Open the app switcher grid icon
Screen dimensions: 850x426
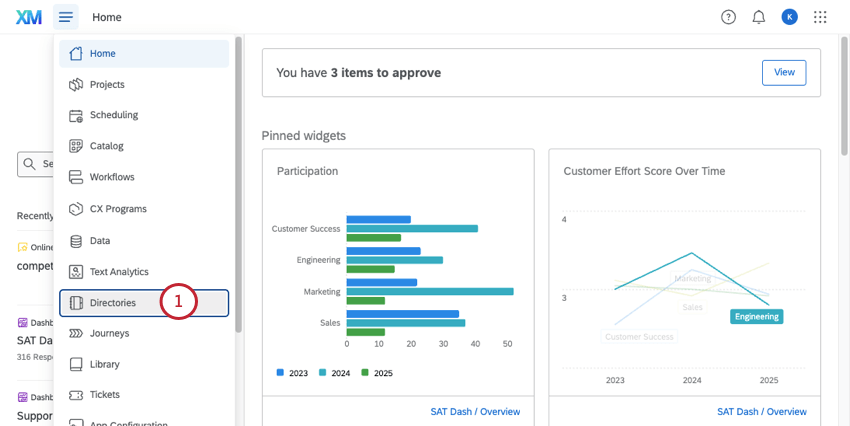click(x=820, y=17)
